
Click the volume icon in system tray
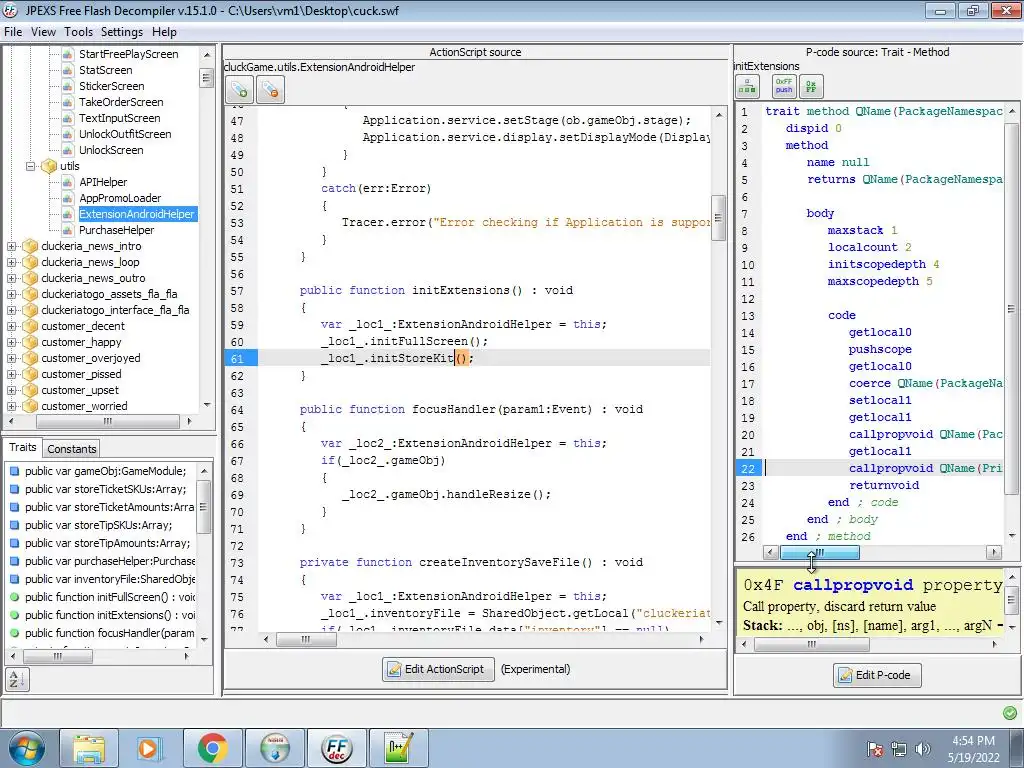pos(922,748)
